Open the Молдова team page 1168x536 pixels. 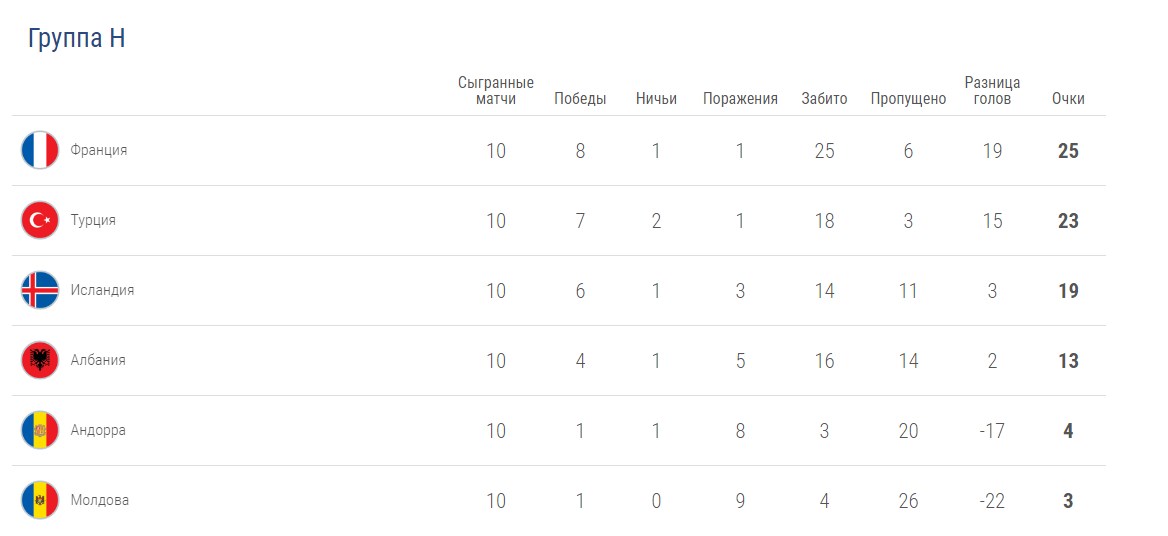(x=100, y=500)
